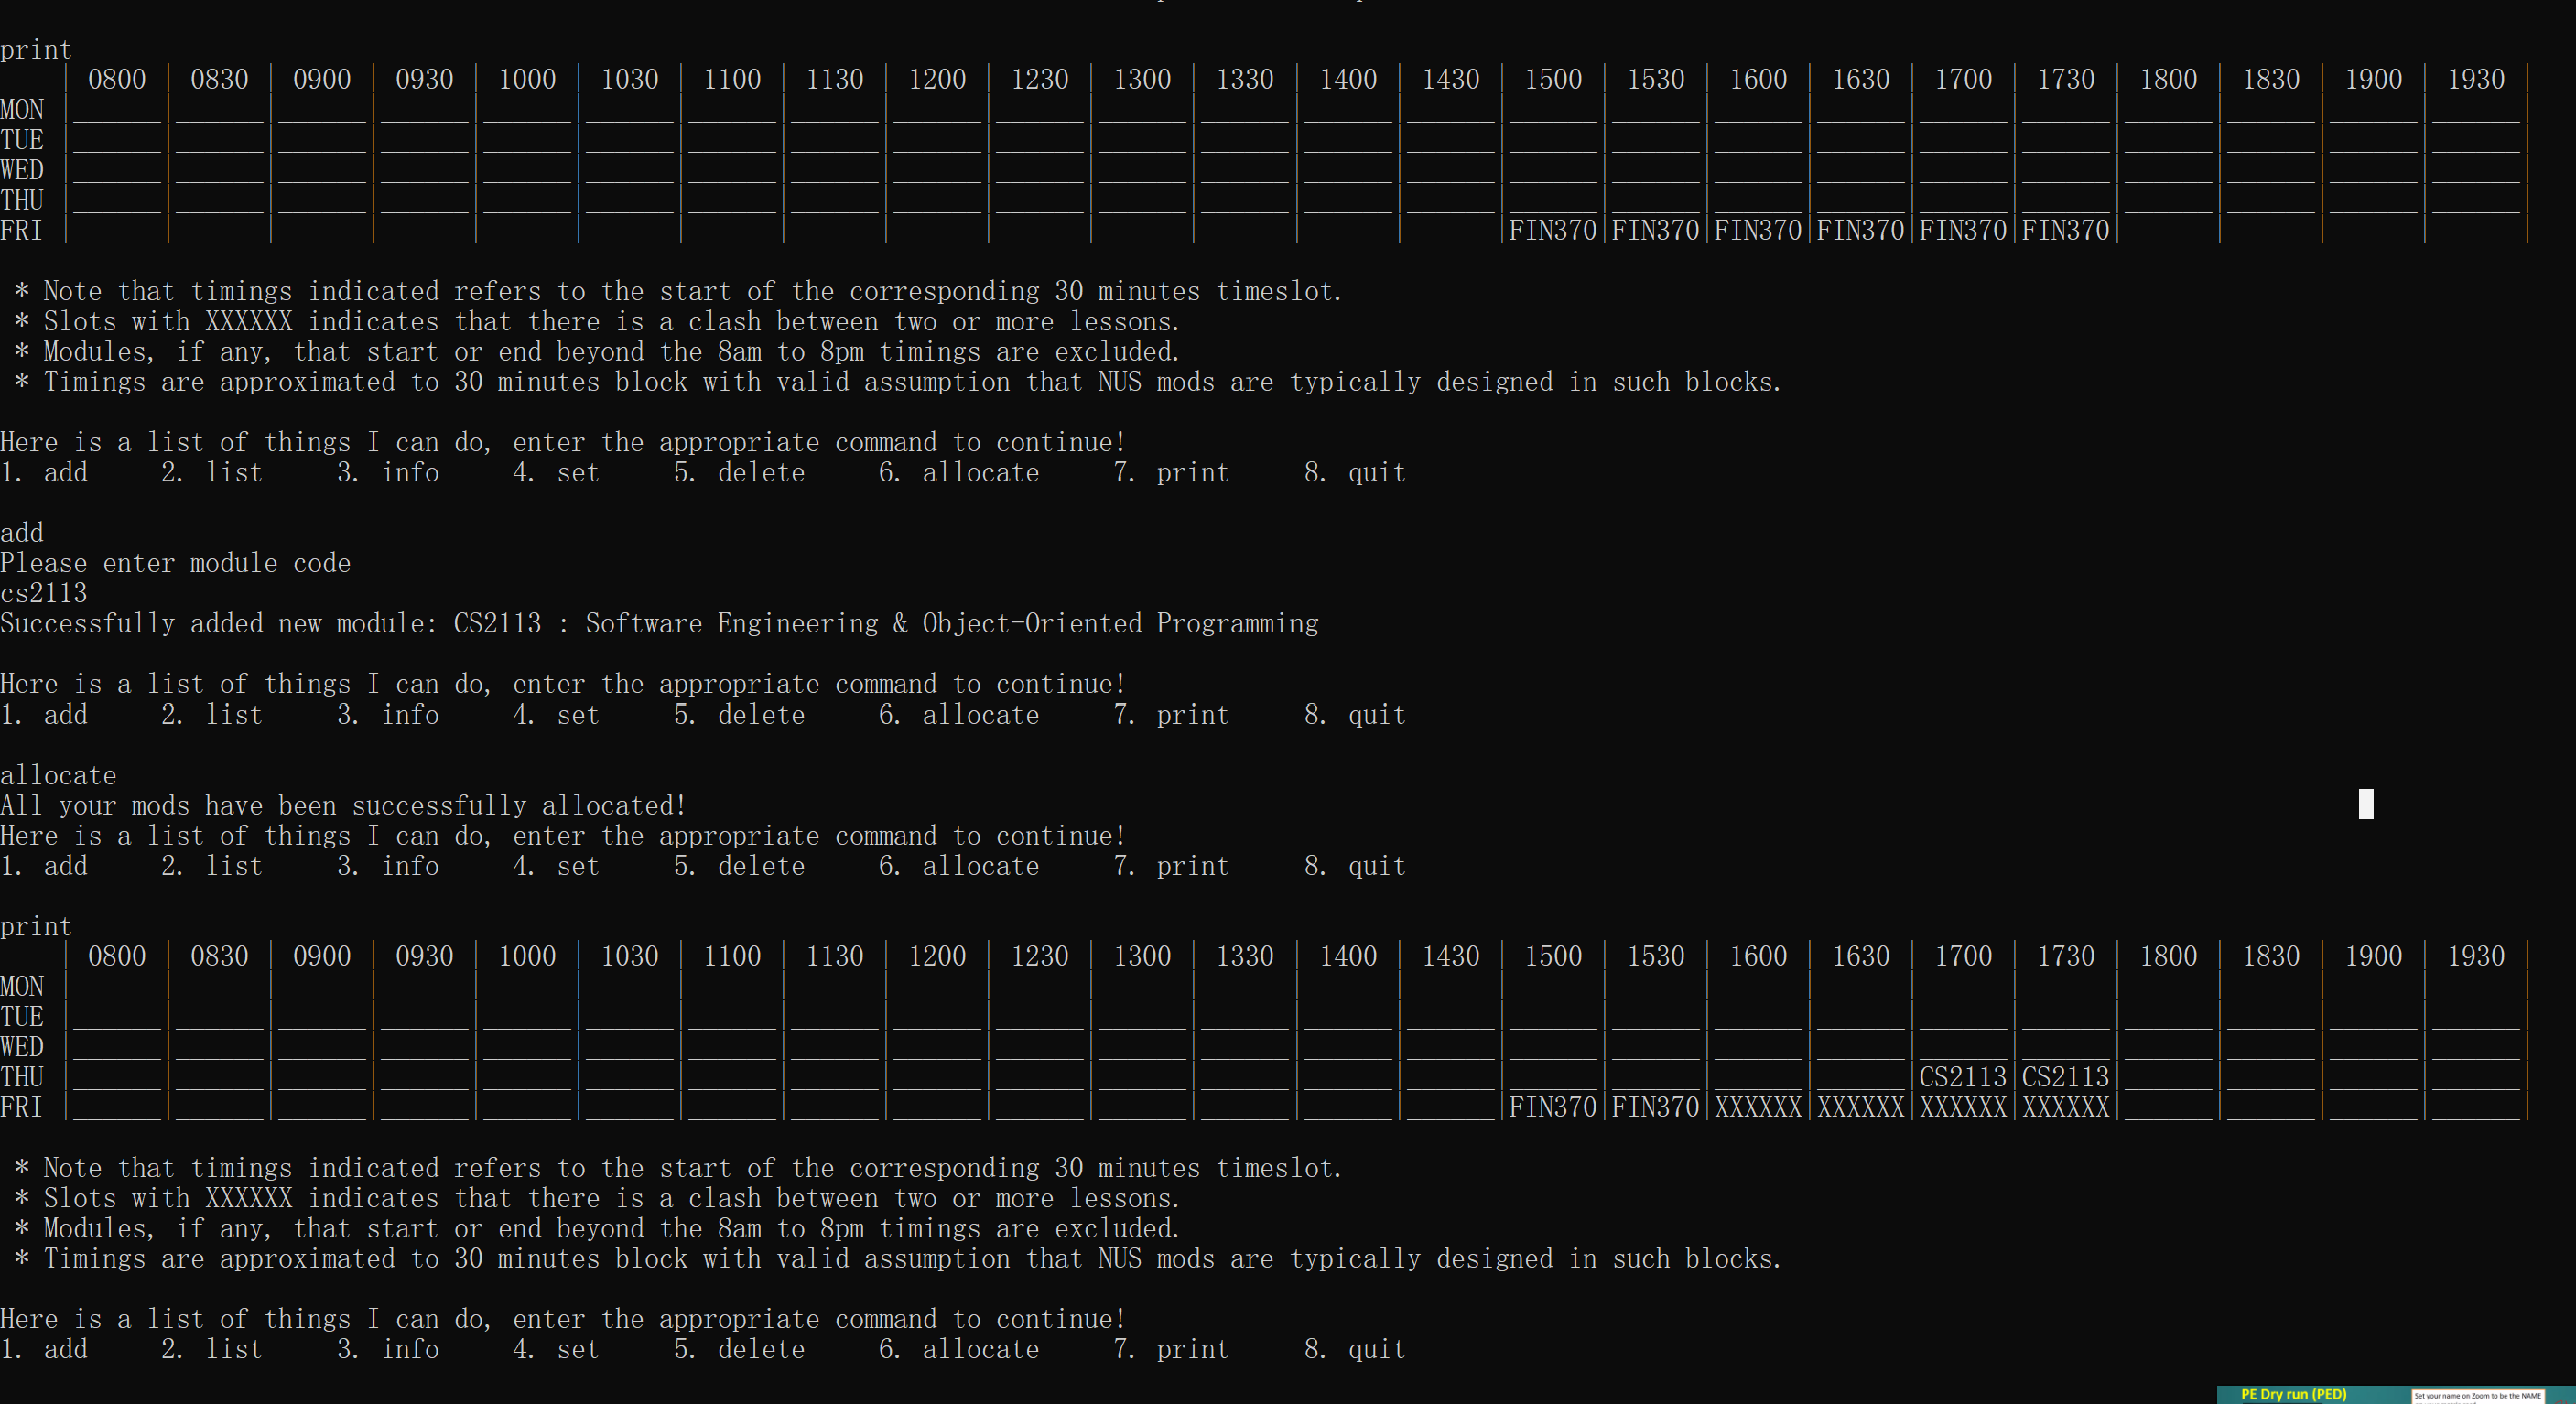The image size is (2576, 1404).
Task: Click the typed "add" command above module prompt
Action: [22, 532]
